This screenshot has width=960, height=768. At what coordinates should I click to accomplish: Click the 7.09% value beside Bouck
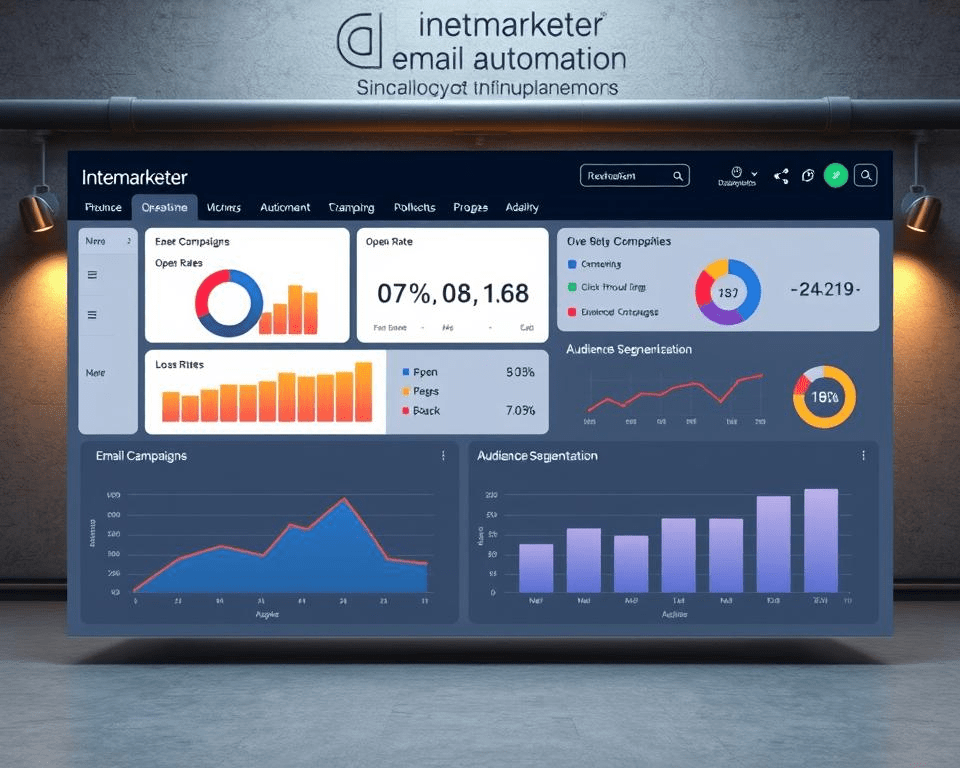520,410
